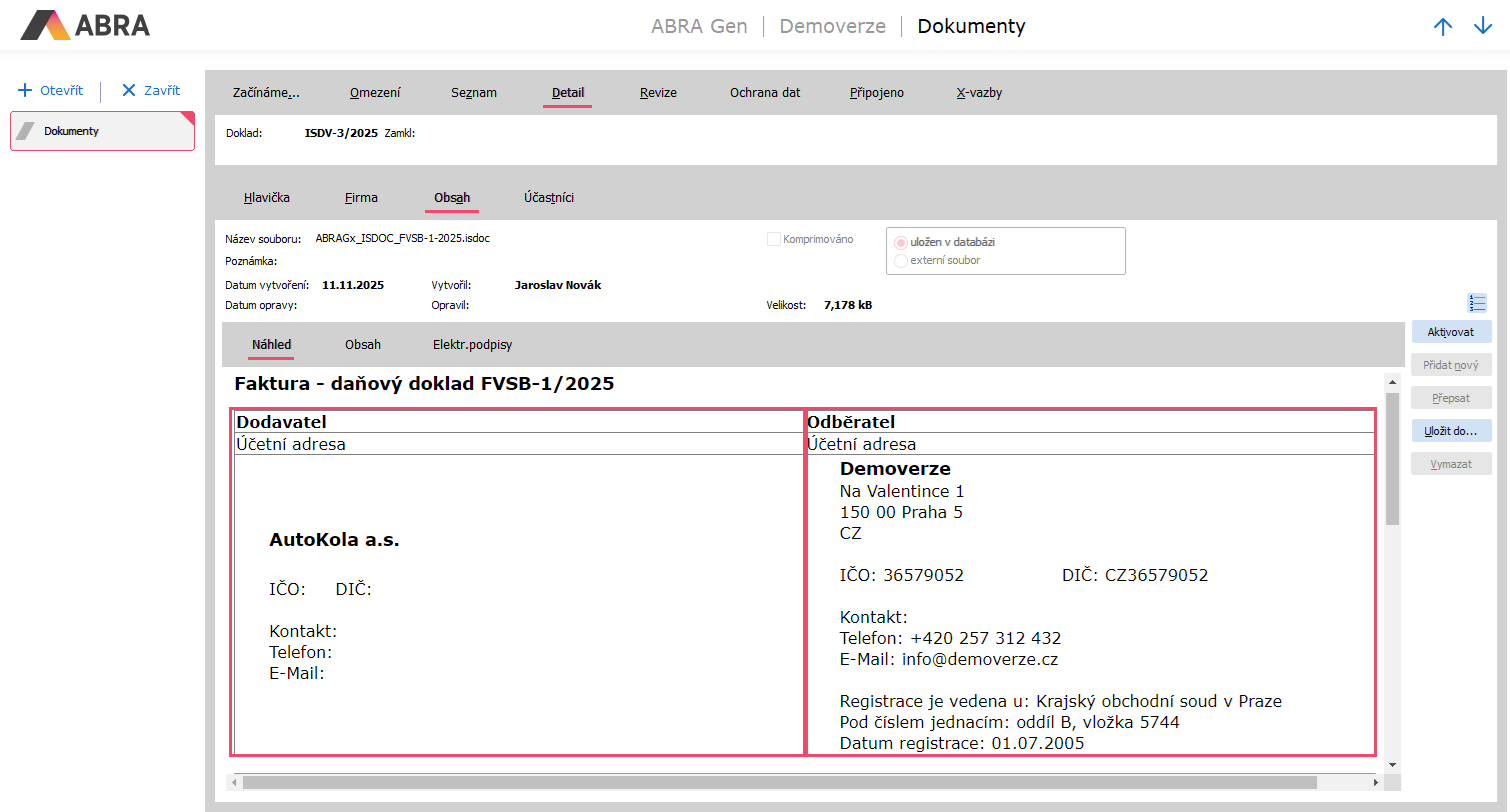Open a new agenda with Otevřít
The height and width of the screenshot is (812, 1510).
tap(50, 90)
